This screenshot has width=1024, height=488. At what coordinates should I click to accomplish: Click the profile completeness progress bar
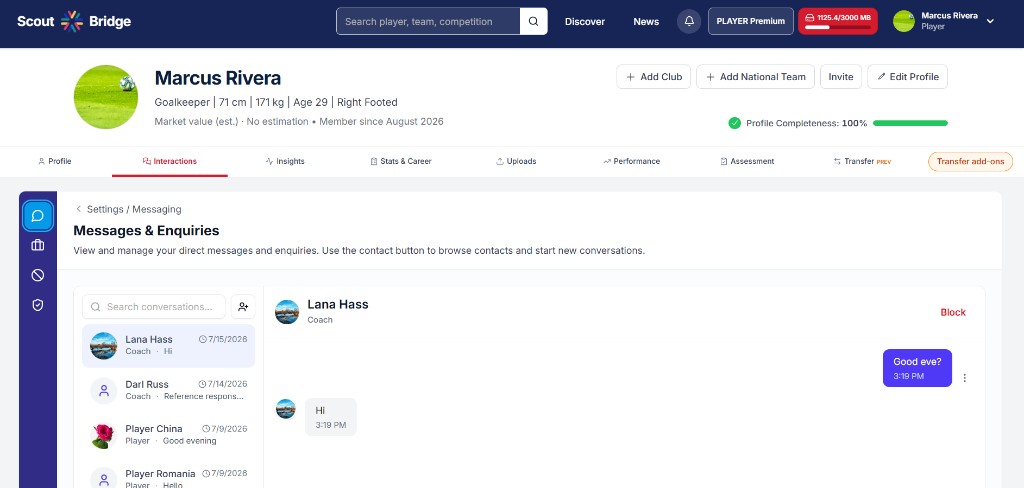(910, 123)
